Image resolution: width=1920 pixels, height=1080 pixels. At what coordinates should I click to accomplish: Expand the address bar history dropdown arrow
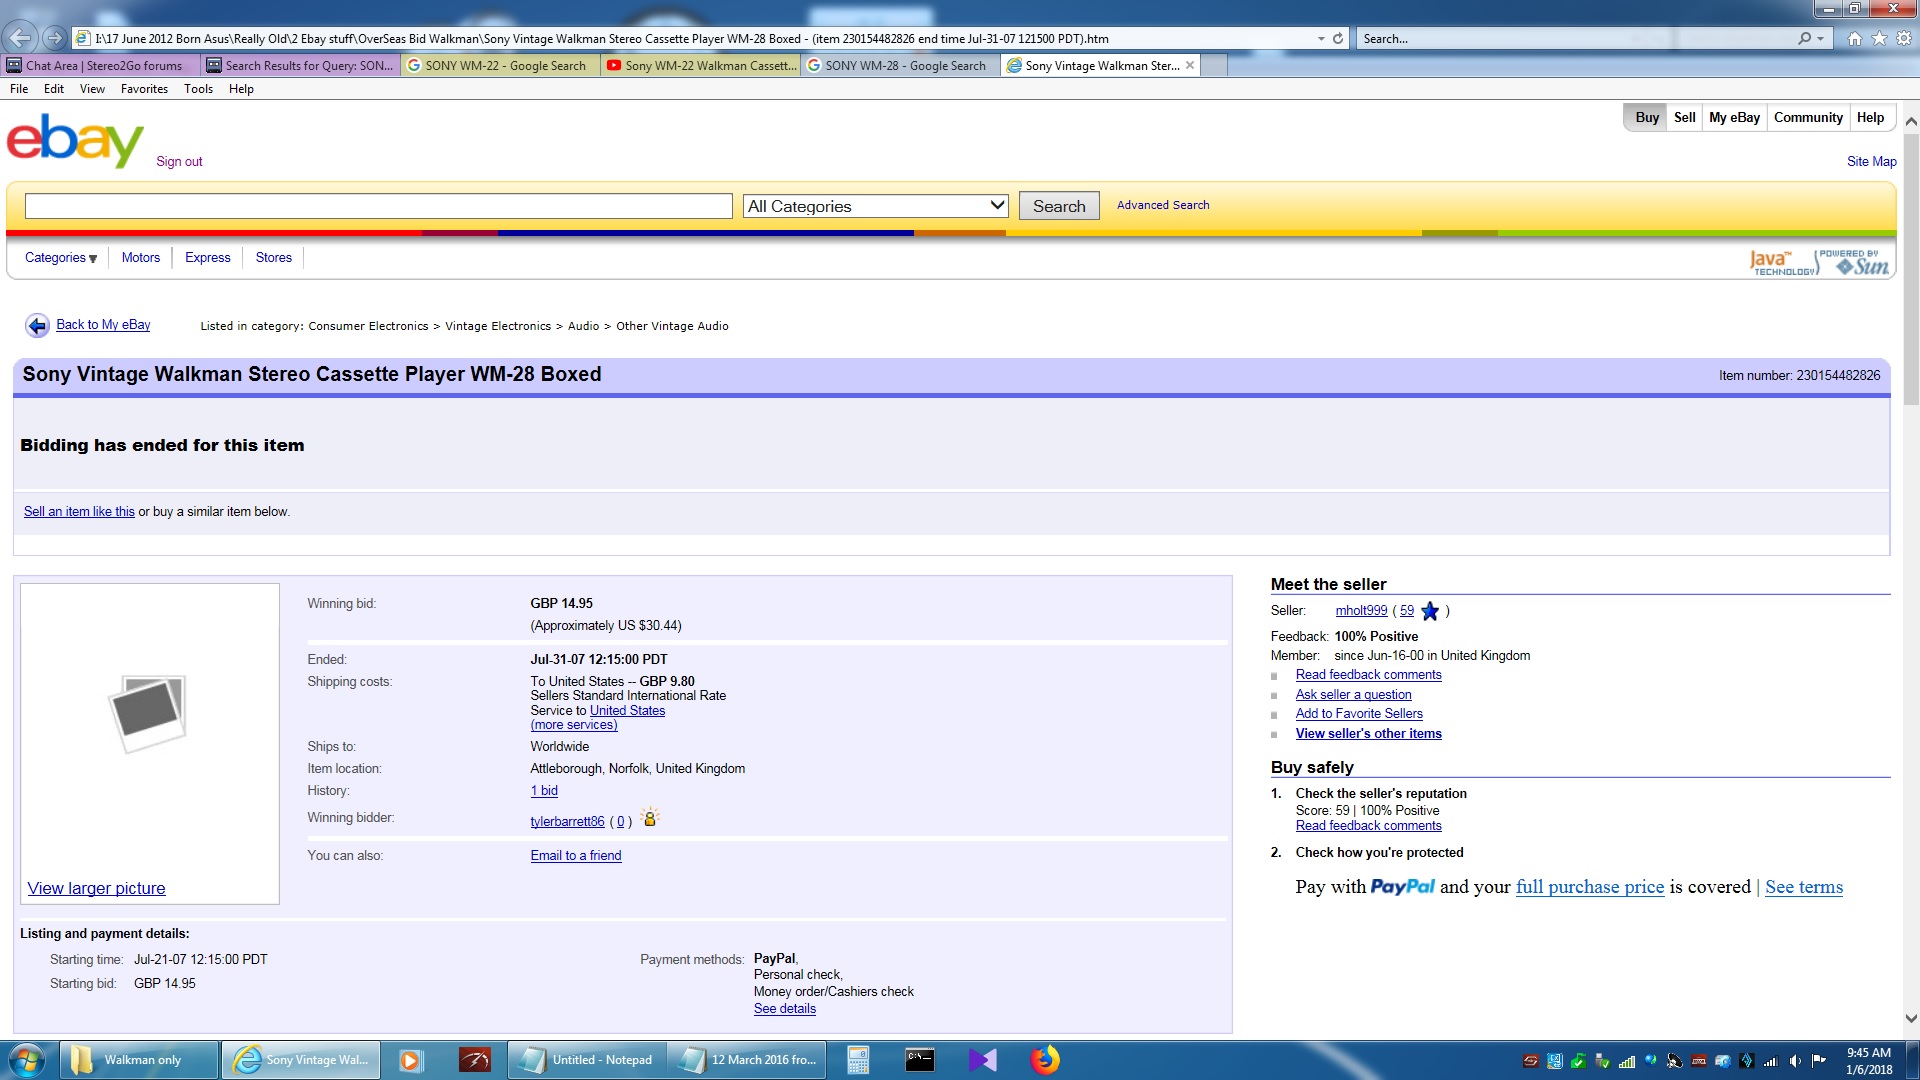[1321, 39]
